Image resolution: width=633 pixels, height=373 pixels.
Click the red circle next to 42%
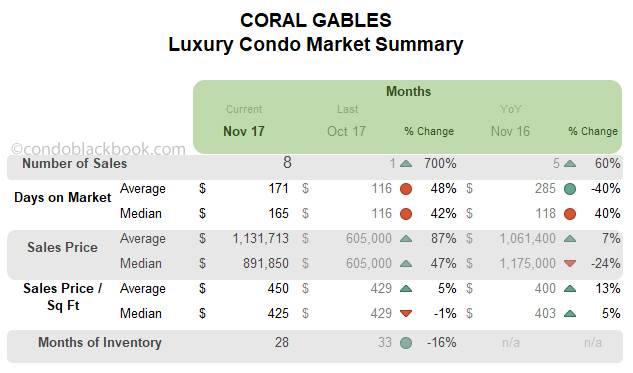406,214
